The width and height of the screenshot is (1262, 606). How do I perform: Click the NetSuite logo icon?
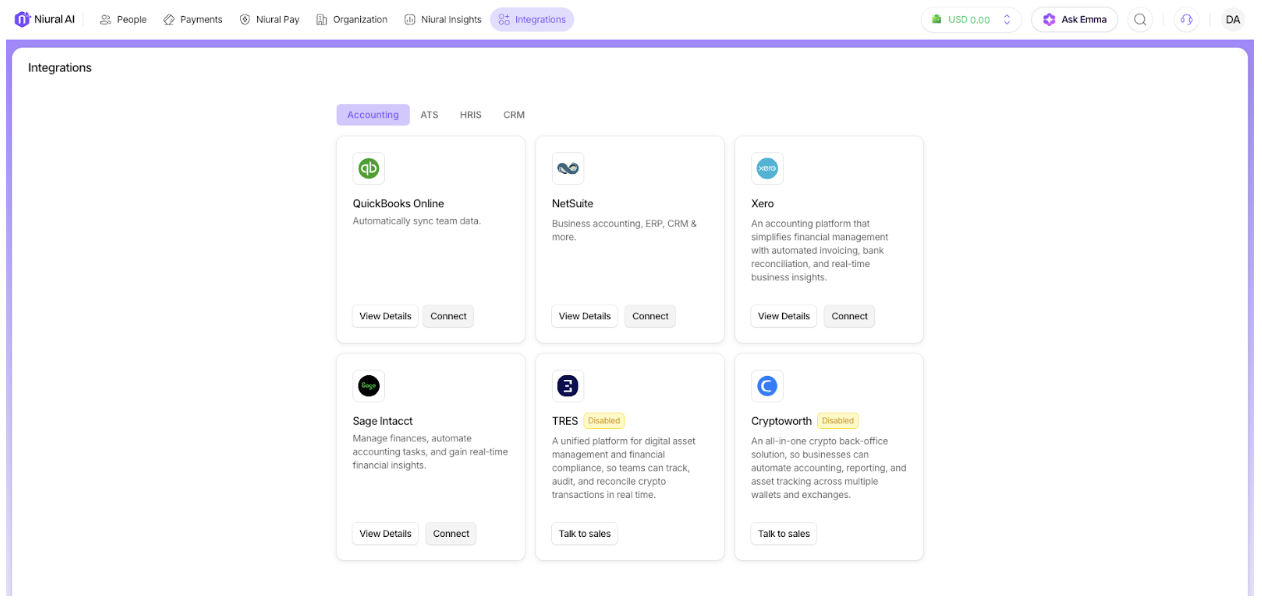[x=568, y=168]
